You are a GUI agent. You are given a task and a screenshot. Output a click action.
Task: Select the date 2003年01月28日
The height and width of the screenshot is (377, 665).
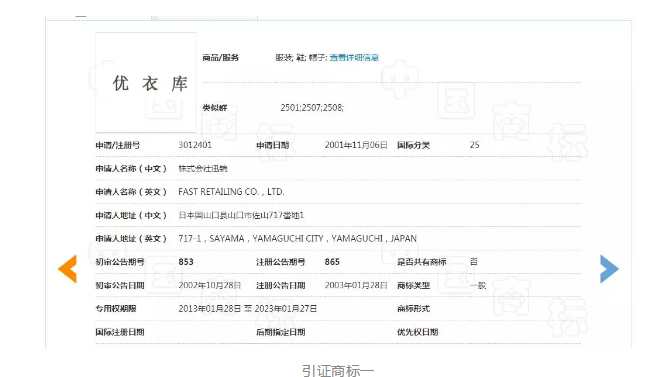tap(356, 285)
